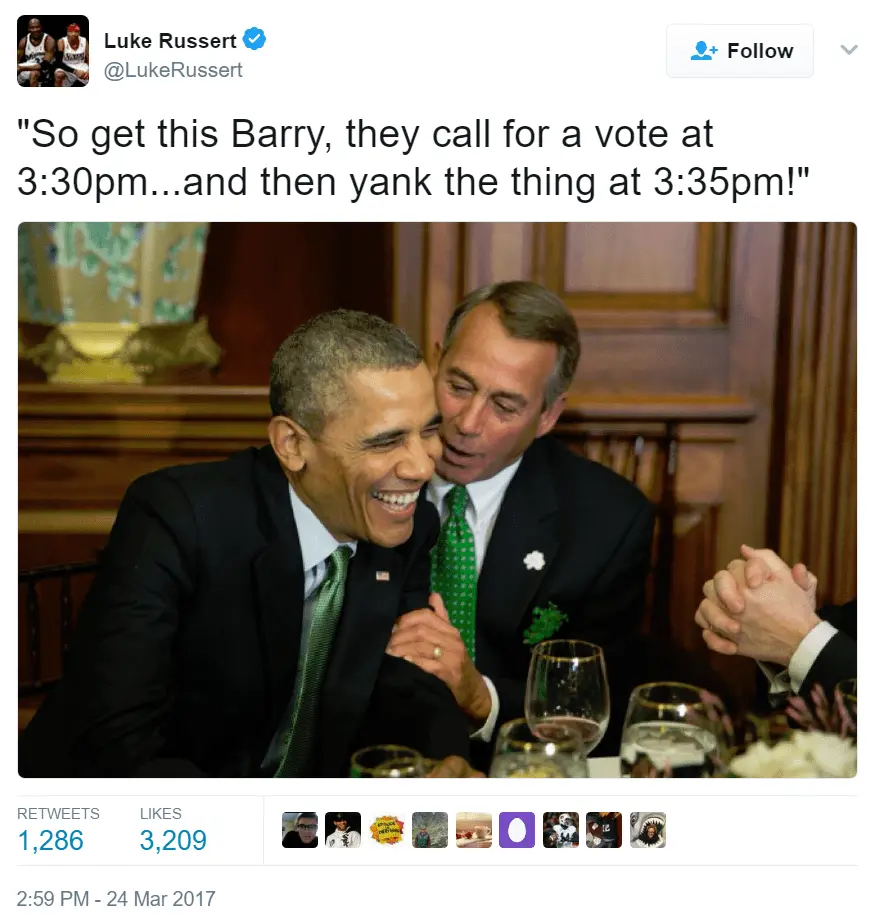Viewport: 885px width, 922px height.
Task: Expand the tweet options chevron menu
Action: tap(849, 50)
